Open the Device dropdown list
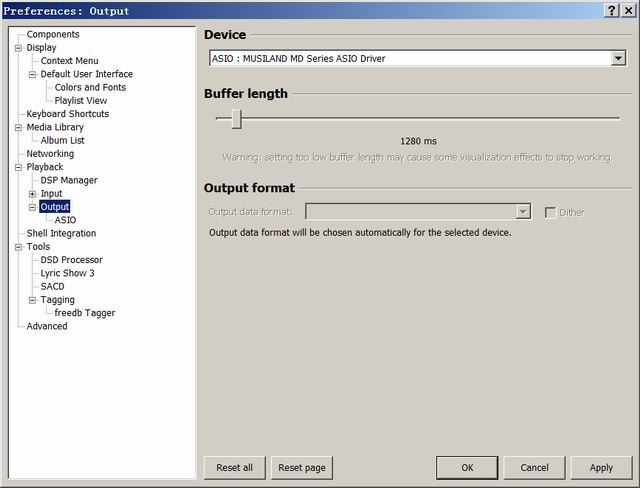Image resolution: width=640 pixels, height=488 pixels. coord(618,59)
